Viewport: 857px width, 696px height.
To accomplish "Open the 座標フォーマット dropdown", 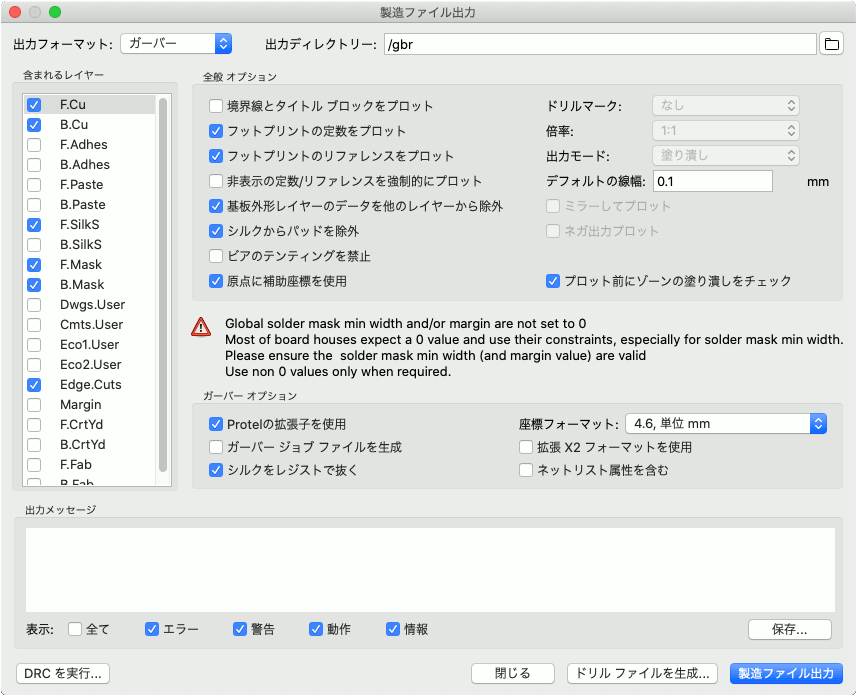I will 726,424.
